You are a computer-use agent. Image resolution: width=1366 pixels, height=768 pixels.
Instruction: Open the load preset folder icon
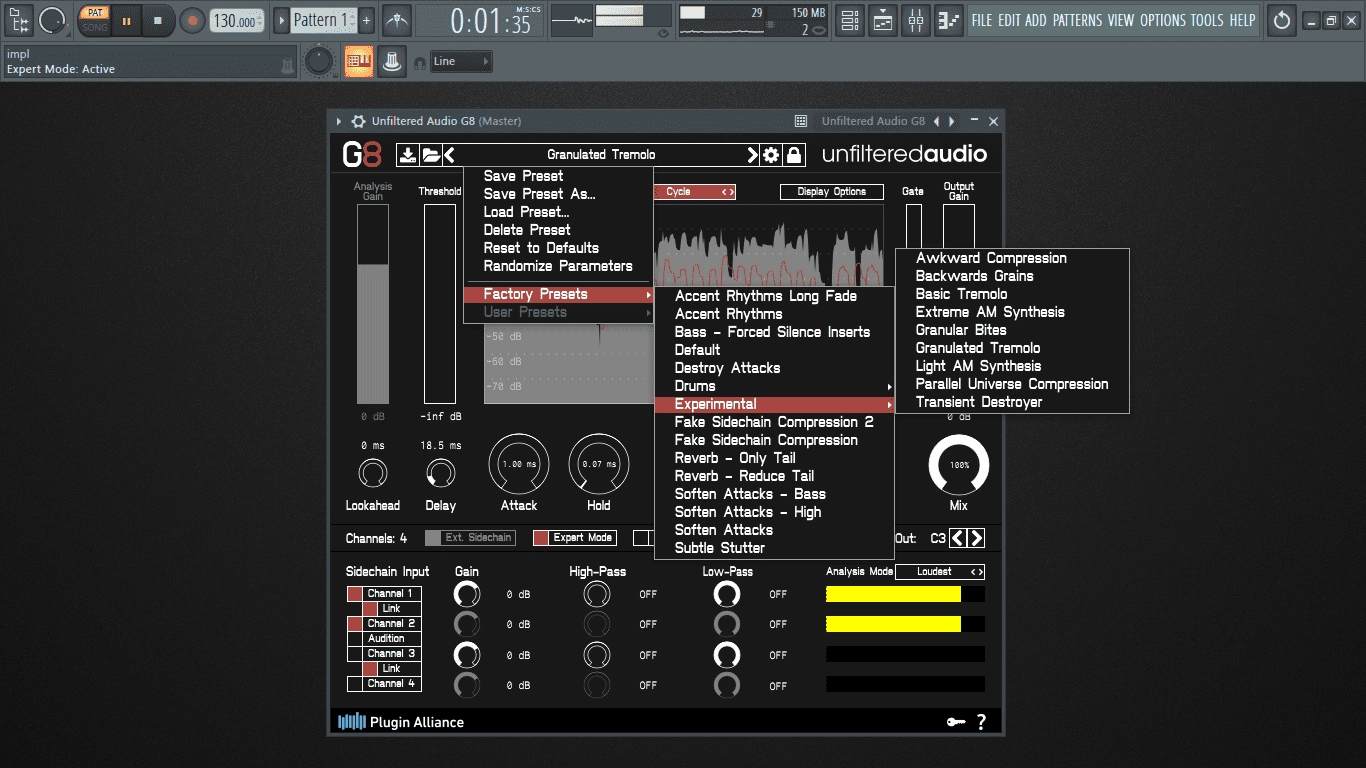click(x=431, y=155)
